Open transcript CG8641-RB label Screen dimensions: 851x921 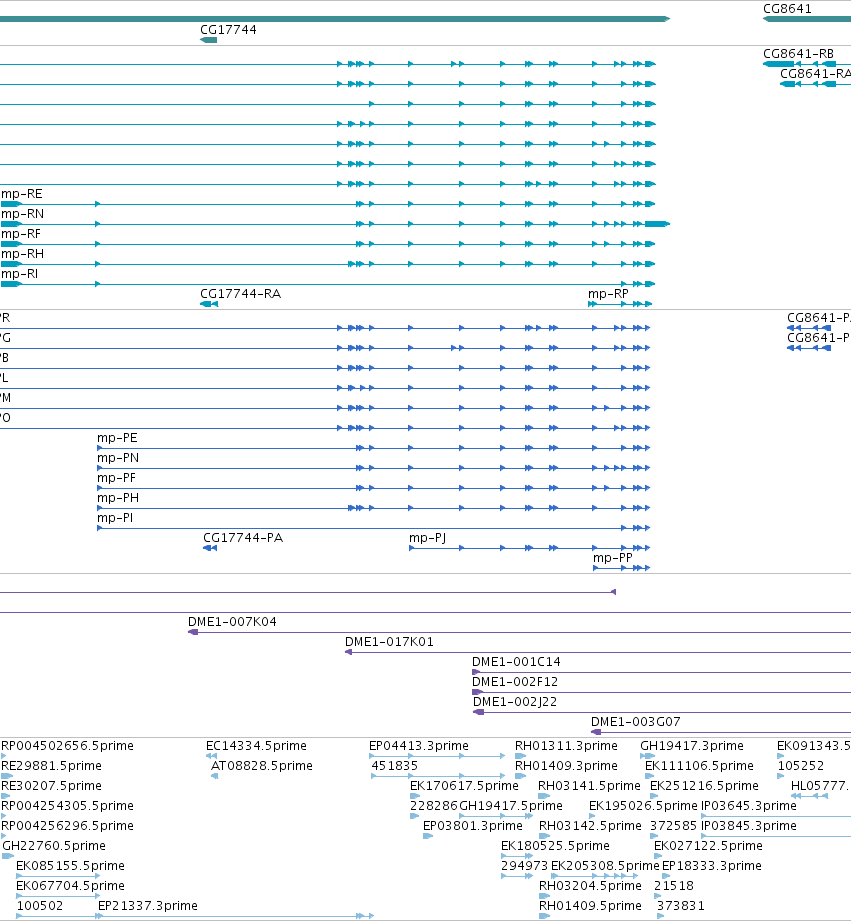[x=798, y=54]
